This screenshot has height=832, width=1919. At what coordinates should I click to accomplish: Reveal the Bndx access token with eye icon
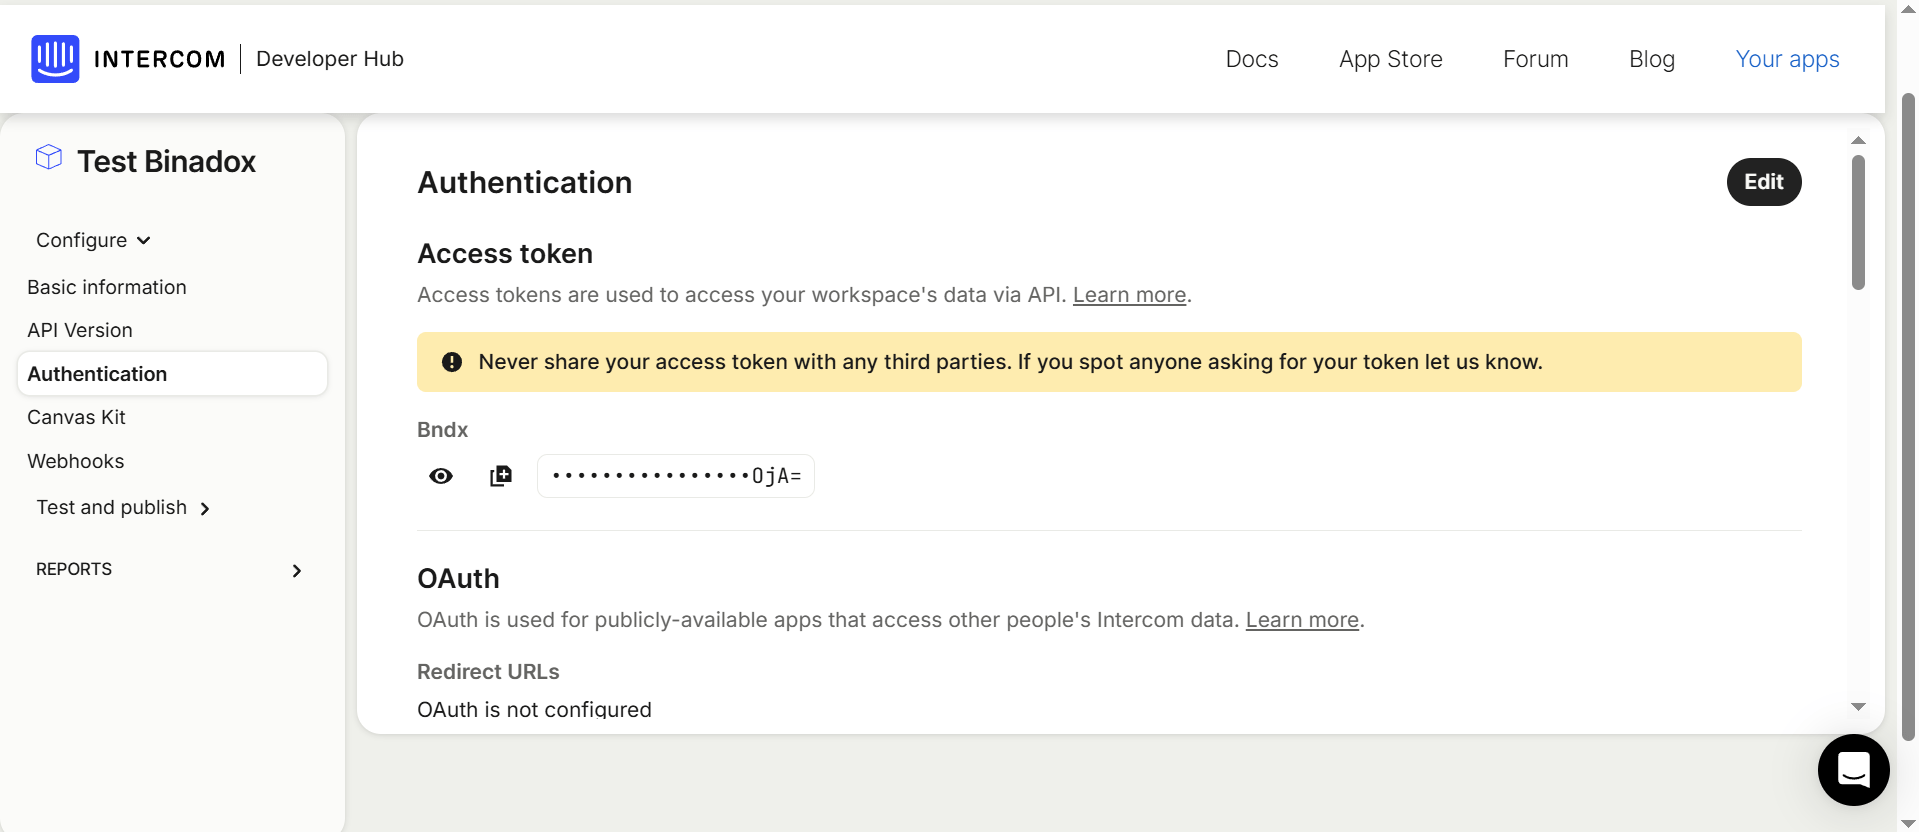(x=441, y=476)
